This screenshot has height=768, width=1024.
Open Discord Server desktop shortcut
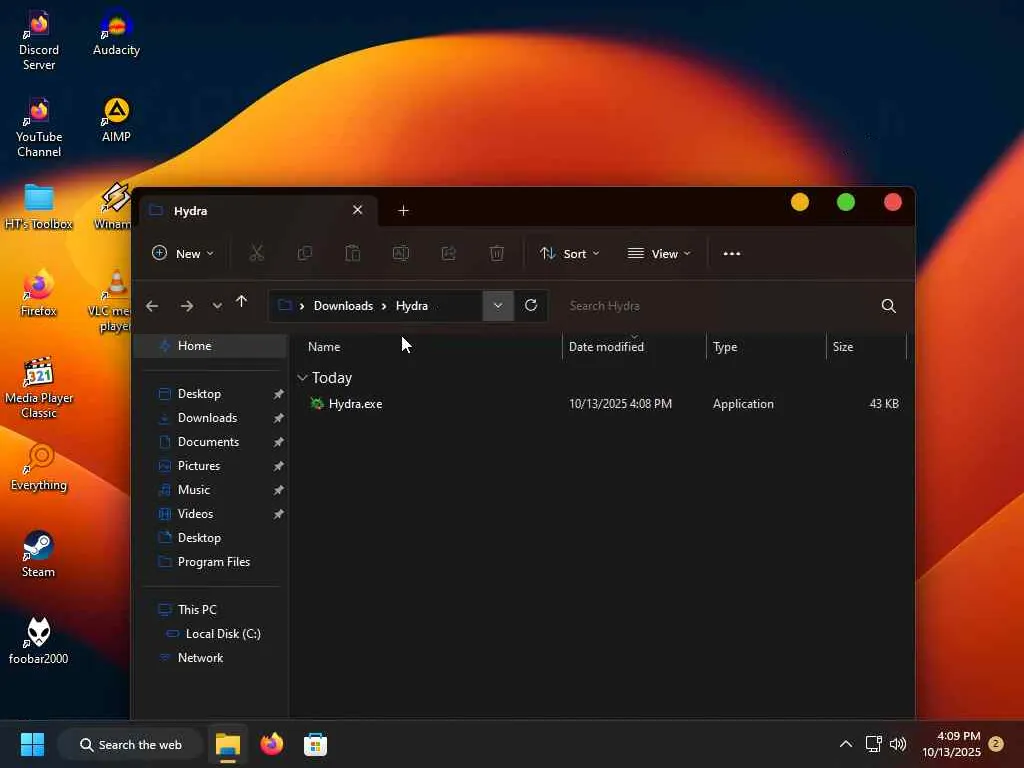coord(39,40)
